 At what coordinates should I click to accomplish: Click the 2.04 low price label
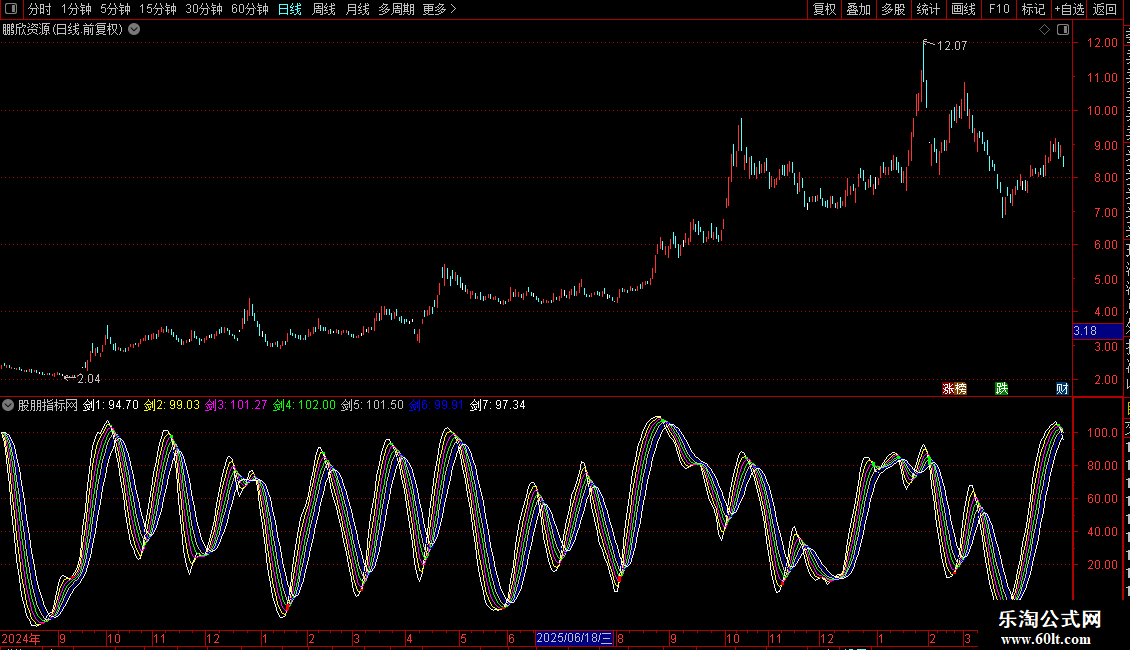coord(89,379)
